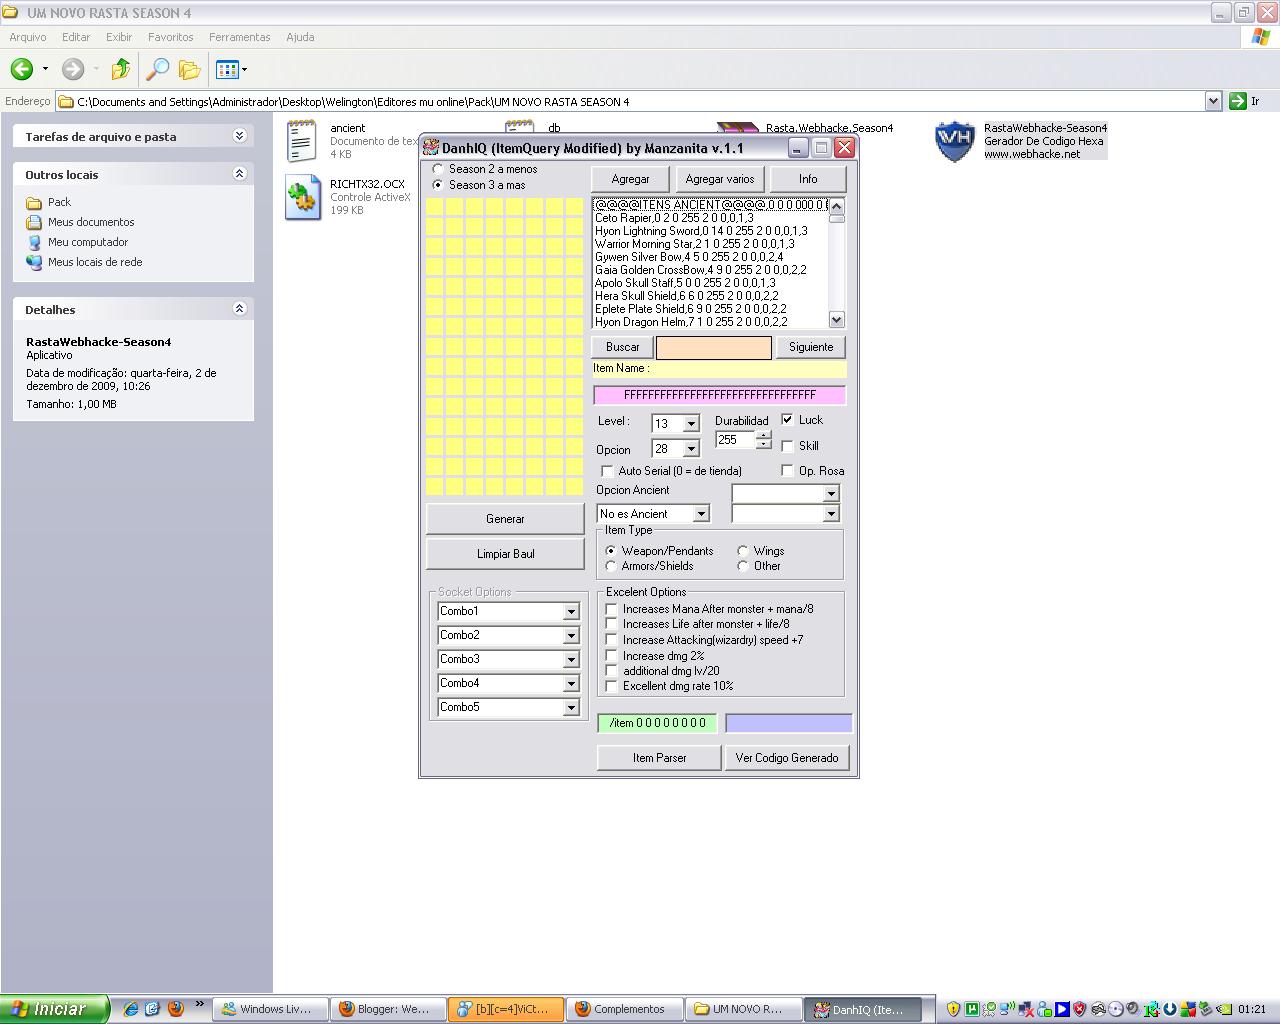Screen dimensions: 1280x1024
Task: Open the Combo2 socket dropdown
Action: click(x=571, y=635)
